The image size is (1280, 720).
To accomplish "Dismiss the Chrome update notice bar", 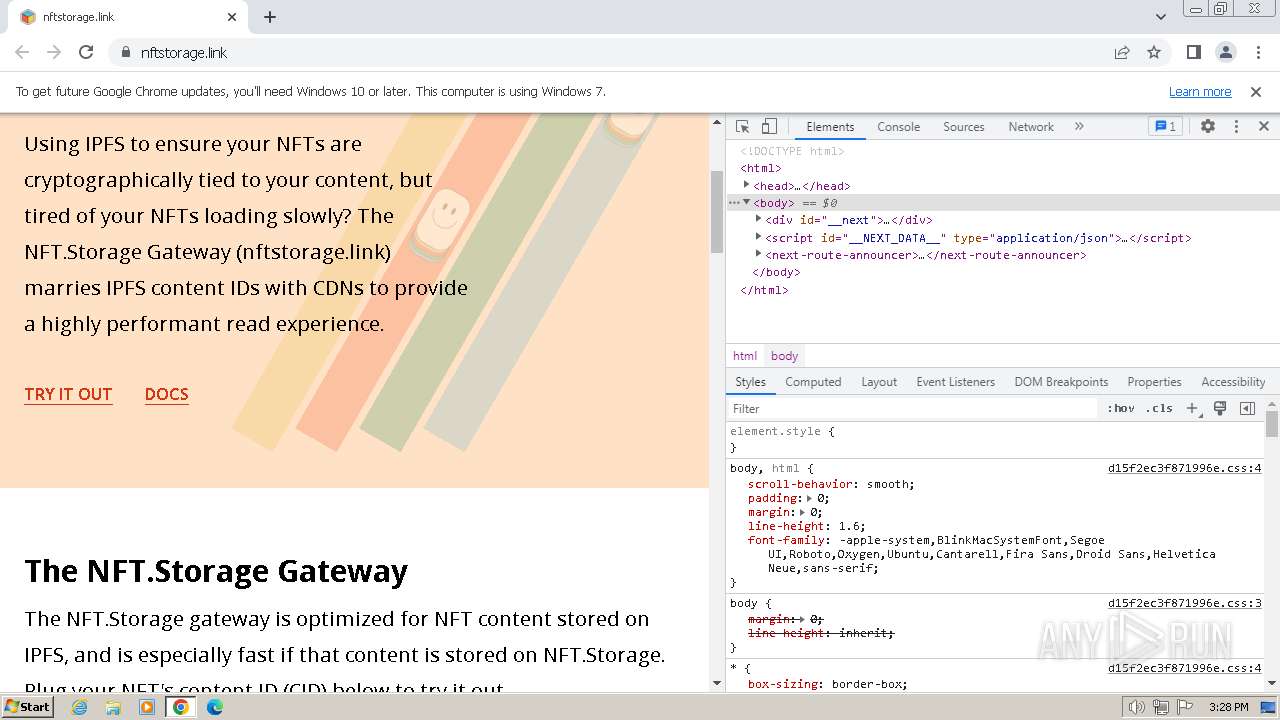I will 1256,91.
